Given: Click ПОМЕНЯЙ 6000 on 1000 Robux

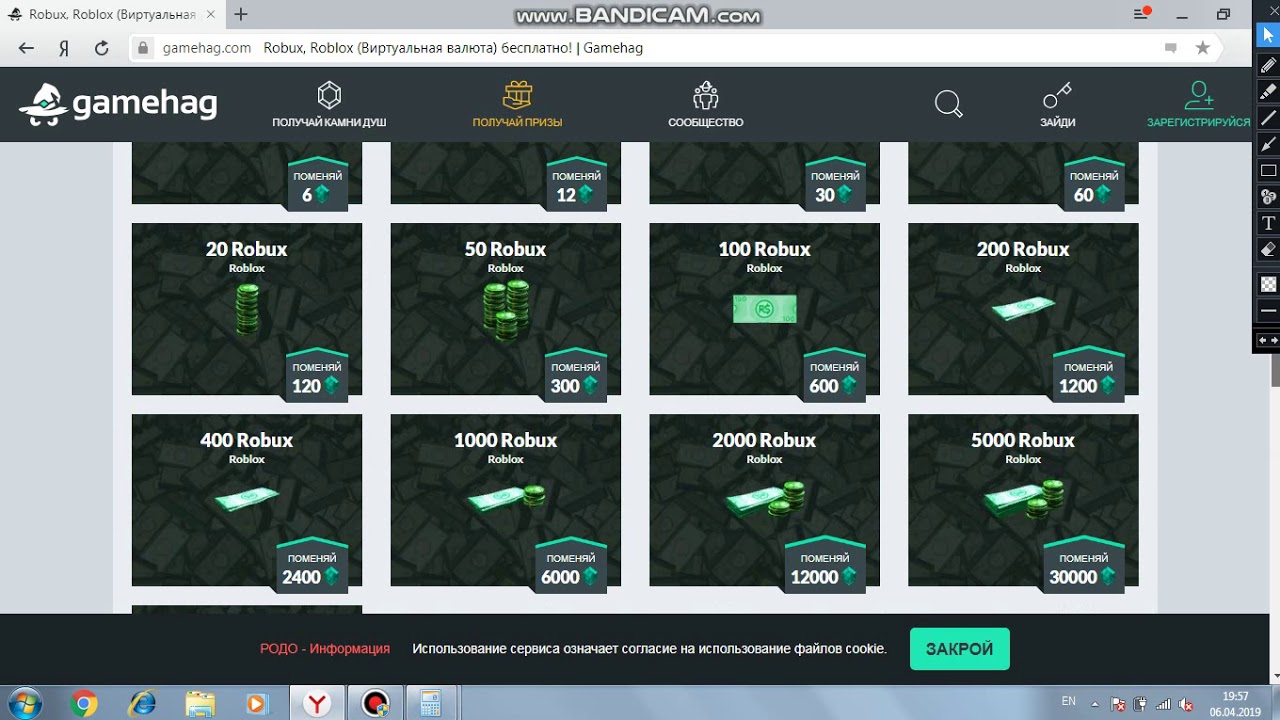Looking at the screenshot, I should point(570,567).
